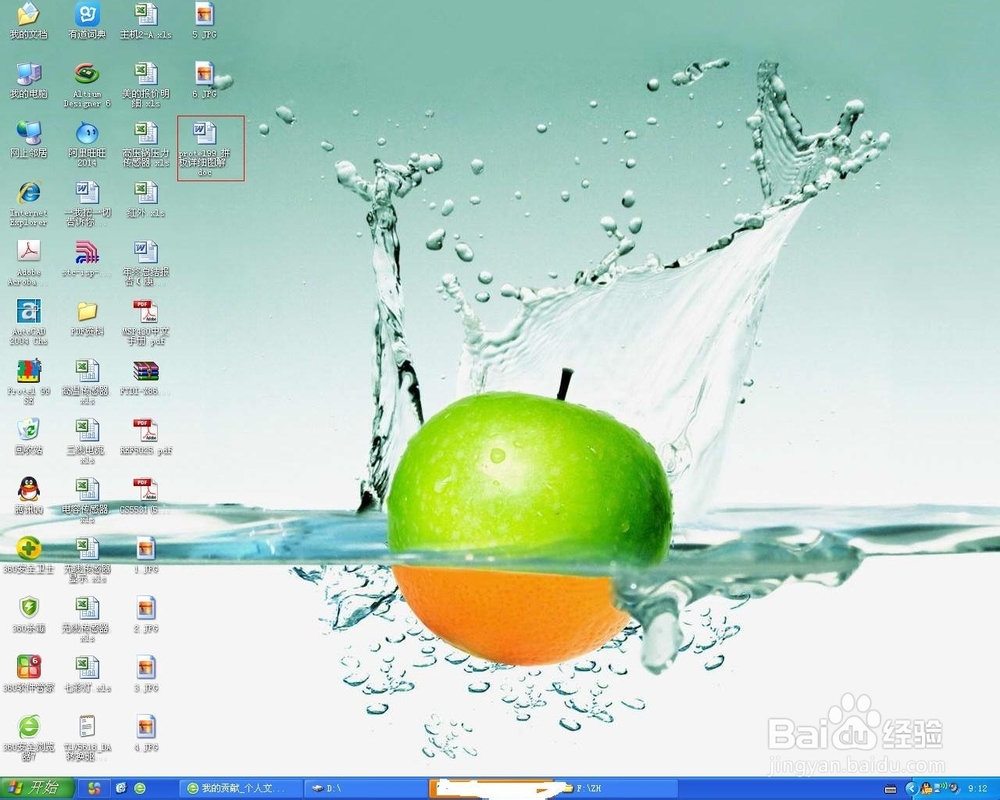Select the 2.JPG image file
This screenshot has width=1000, height=800.
[146, 615]
